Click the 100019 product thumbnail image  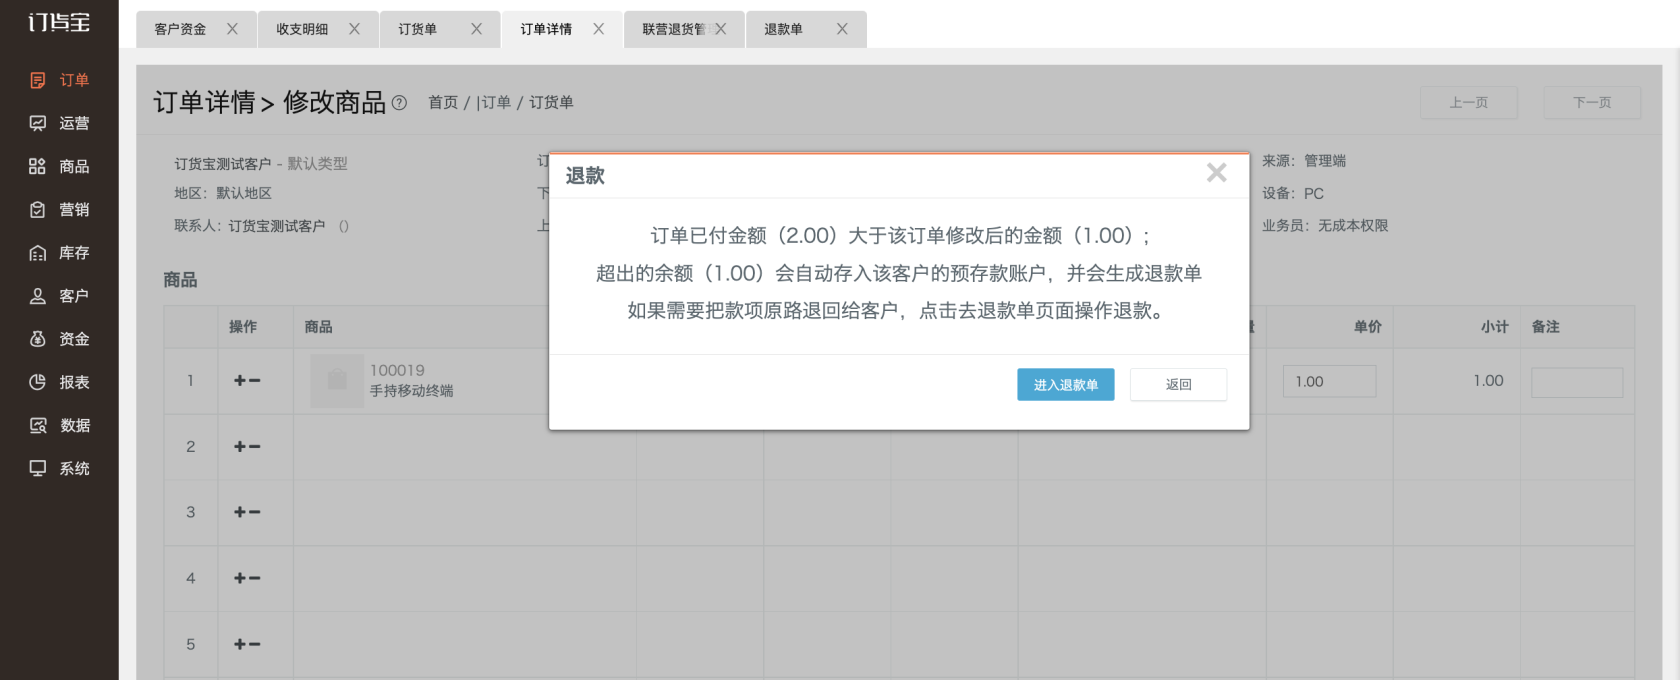coord(337,381)
